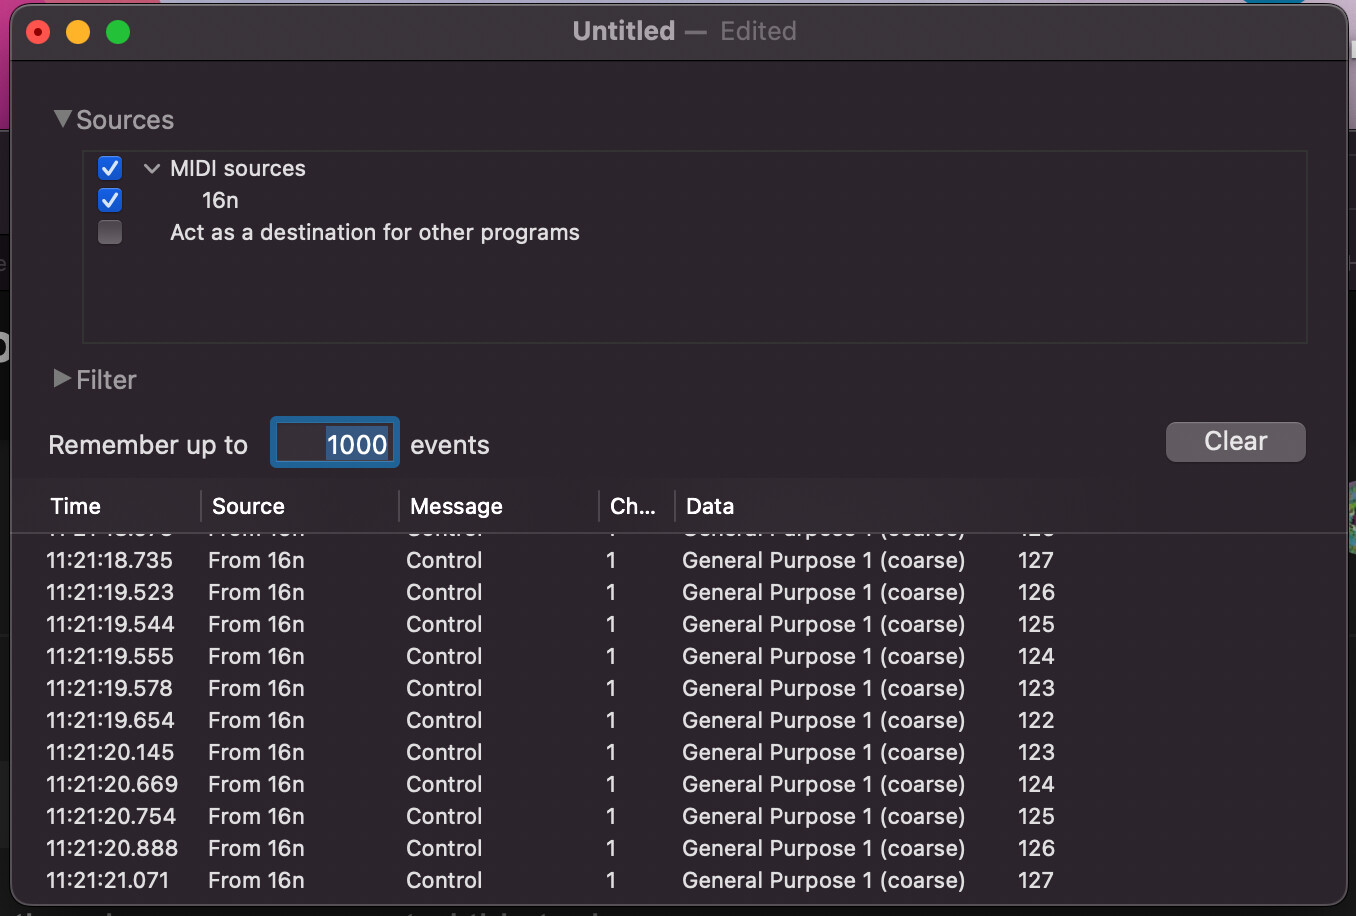Click the Edited title label
Image resolution: width=1356 pixels, height=916 pixels.
coord(758,31)
